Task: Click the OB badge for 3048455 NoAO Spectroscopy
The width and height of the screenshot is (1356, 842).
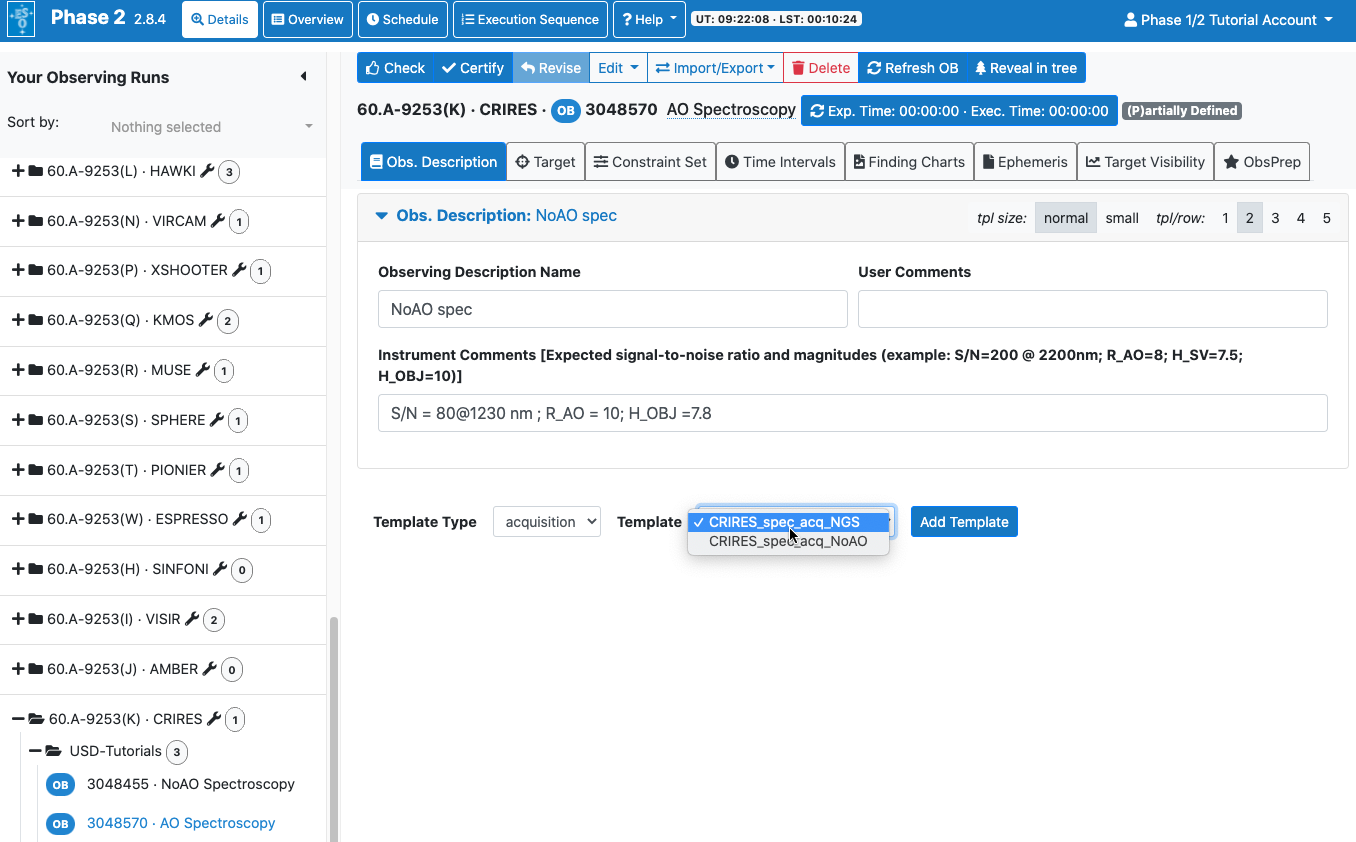Action: click(x=61, y=785)
